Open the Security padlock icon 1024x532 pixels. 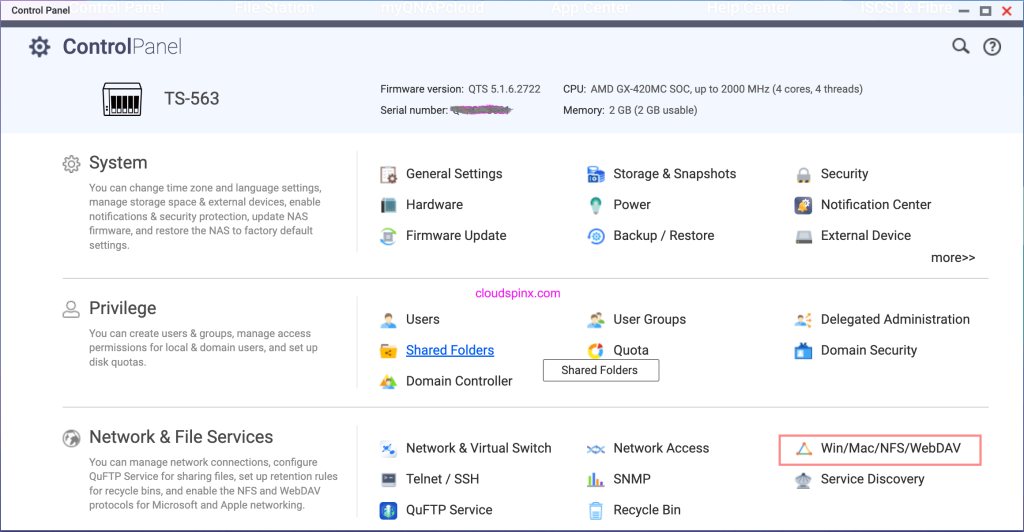coord(803,174)
